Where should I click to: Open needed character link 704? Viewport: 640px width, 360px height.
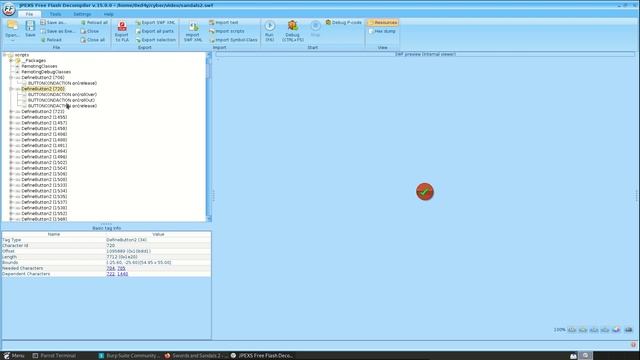tap(111, 268)
